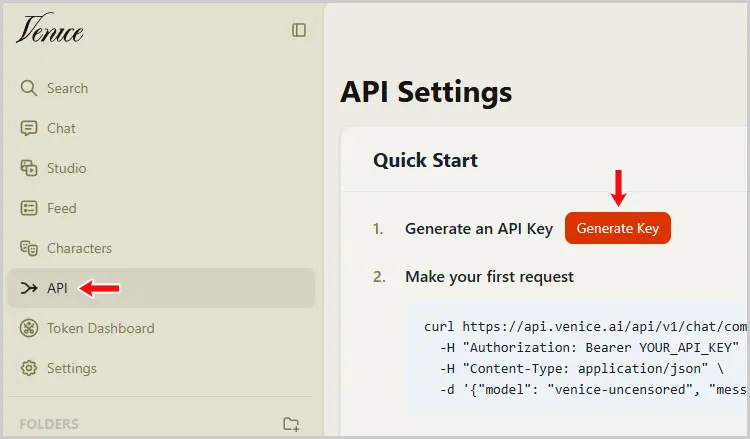Viewport: 750px width, 439px height.
Task: Click the curl URL line in the code block
Action: pos(585,327)
